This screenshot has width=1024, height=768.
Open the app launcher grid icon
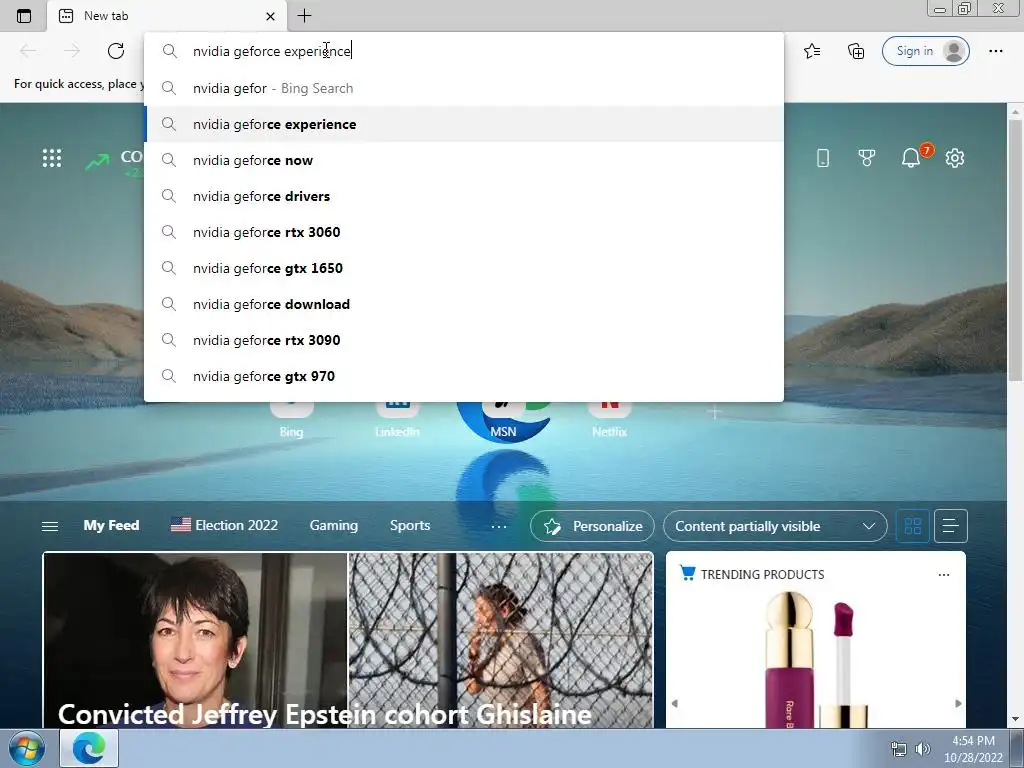pos(52,158)
